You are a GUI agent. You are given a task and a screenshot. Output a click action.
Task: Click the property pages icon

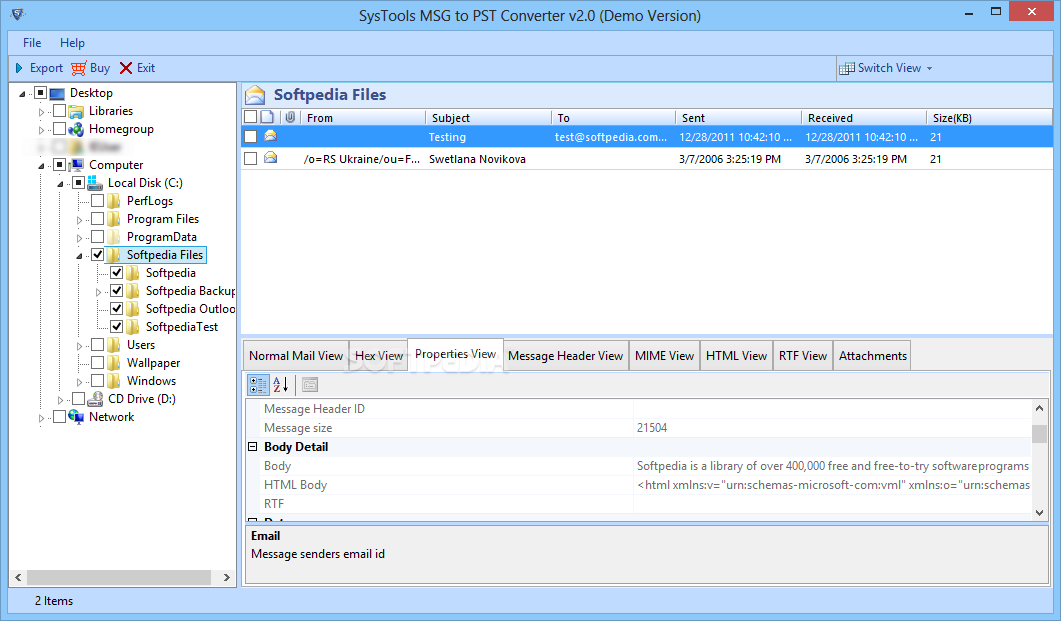pos(310,385)
